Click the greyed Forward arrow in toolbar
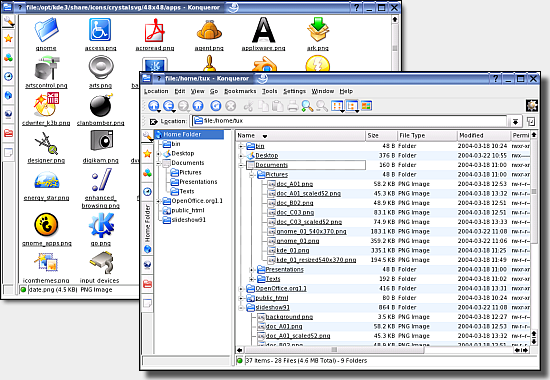The width and height of the screenshot is (550, 380). tap(183, 106)
